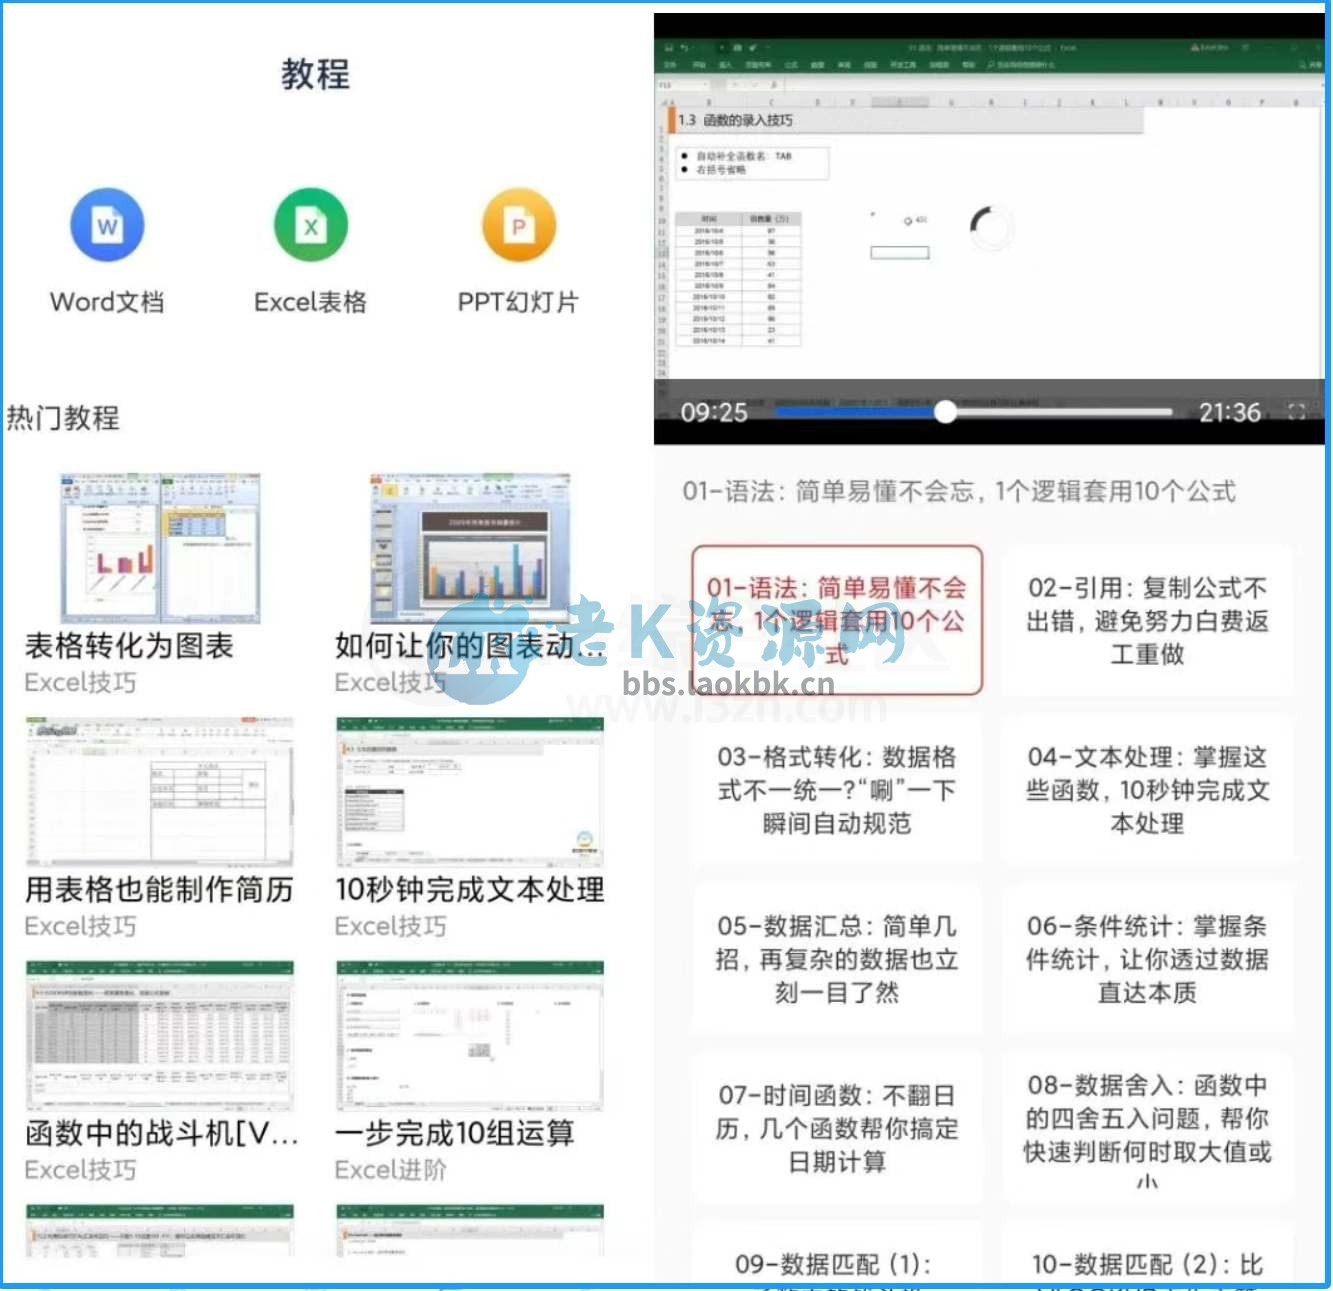
Task: Select lesson 07-时间函数 card
Action: click(837, 1128)
